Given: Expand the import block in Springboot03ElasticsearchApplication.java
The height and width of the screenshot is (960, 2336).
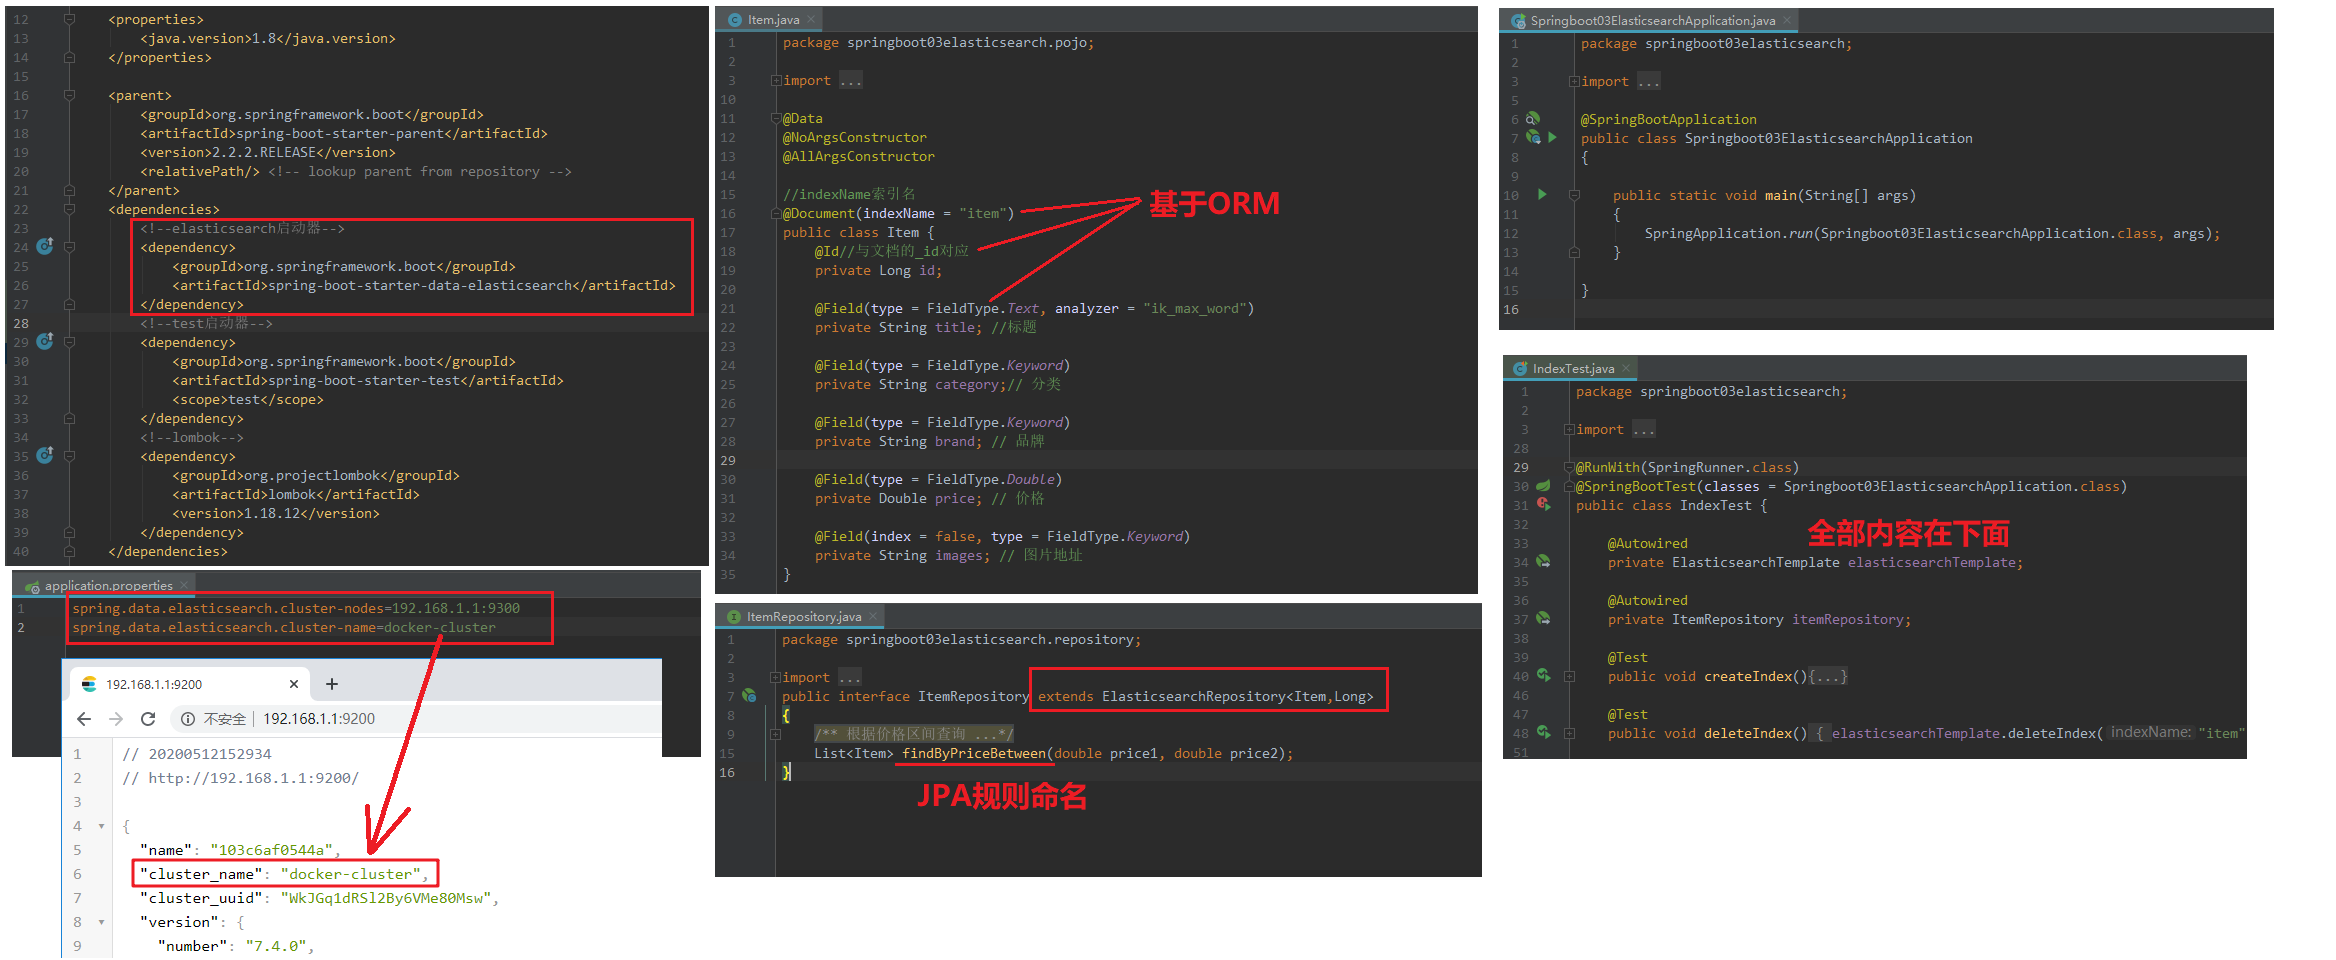Looking at the screenshot, I should tap(1574, 81).
